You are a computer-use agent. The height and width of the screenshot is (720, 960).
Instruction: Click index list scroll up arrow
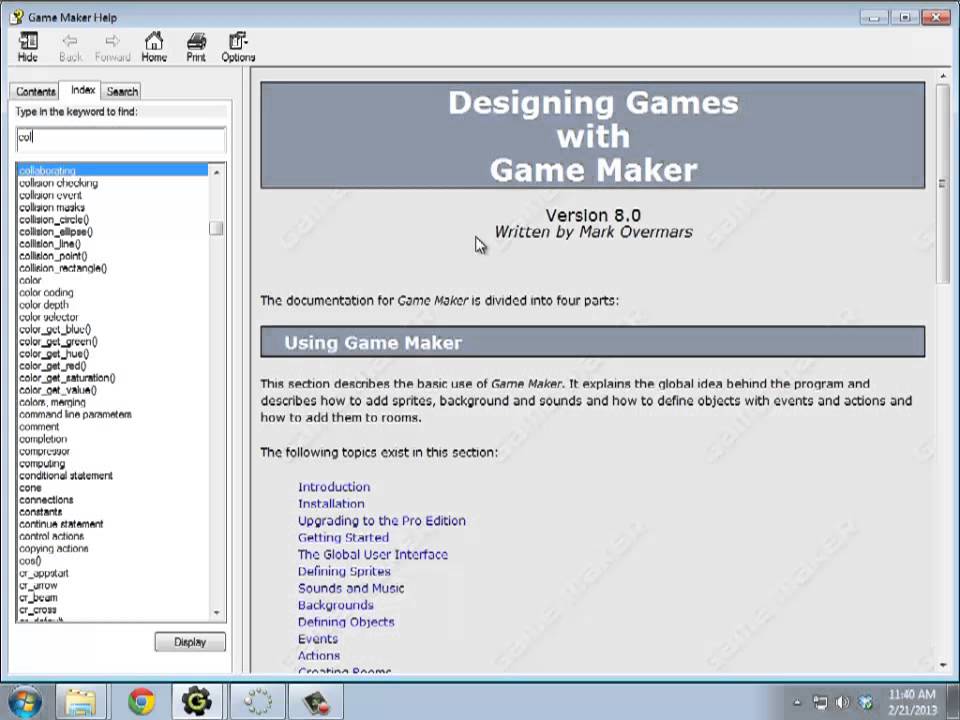[x=216, y=172]
